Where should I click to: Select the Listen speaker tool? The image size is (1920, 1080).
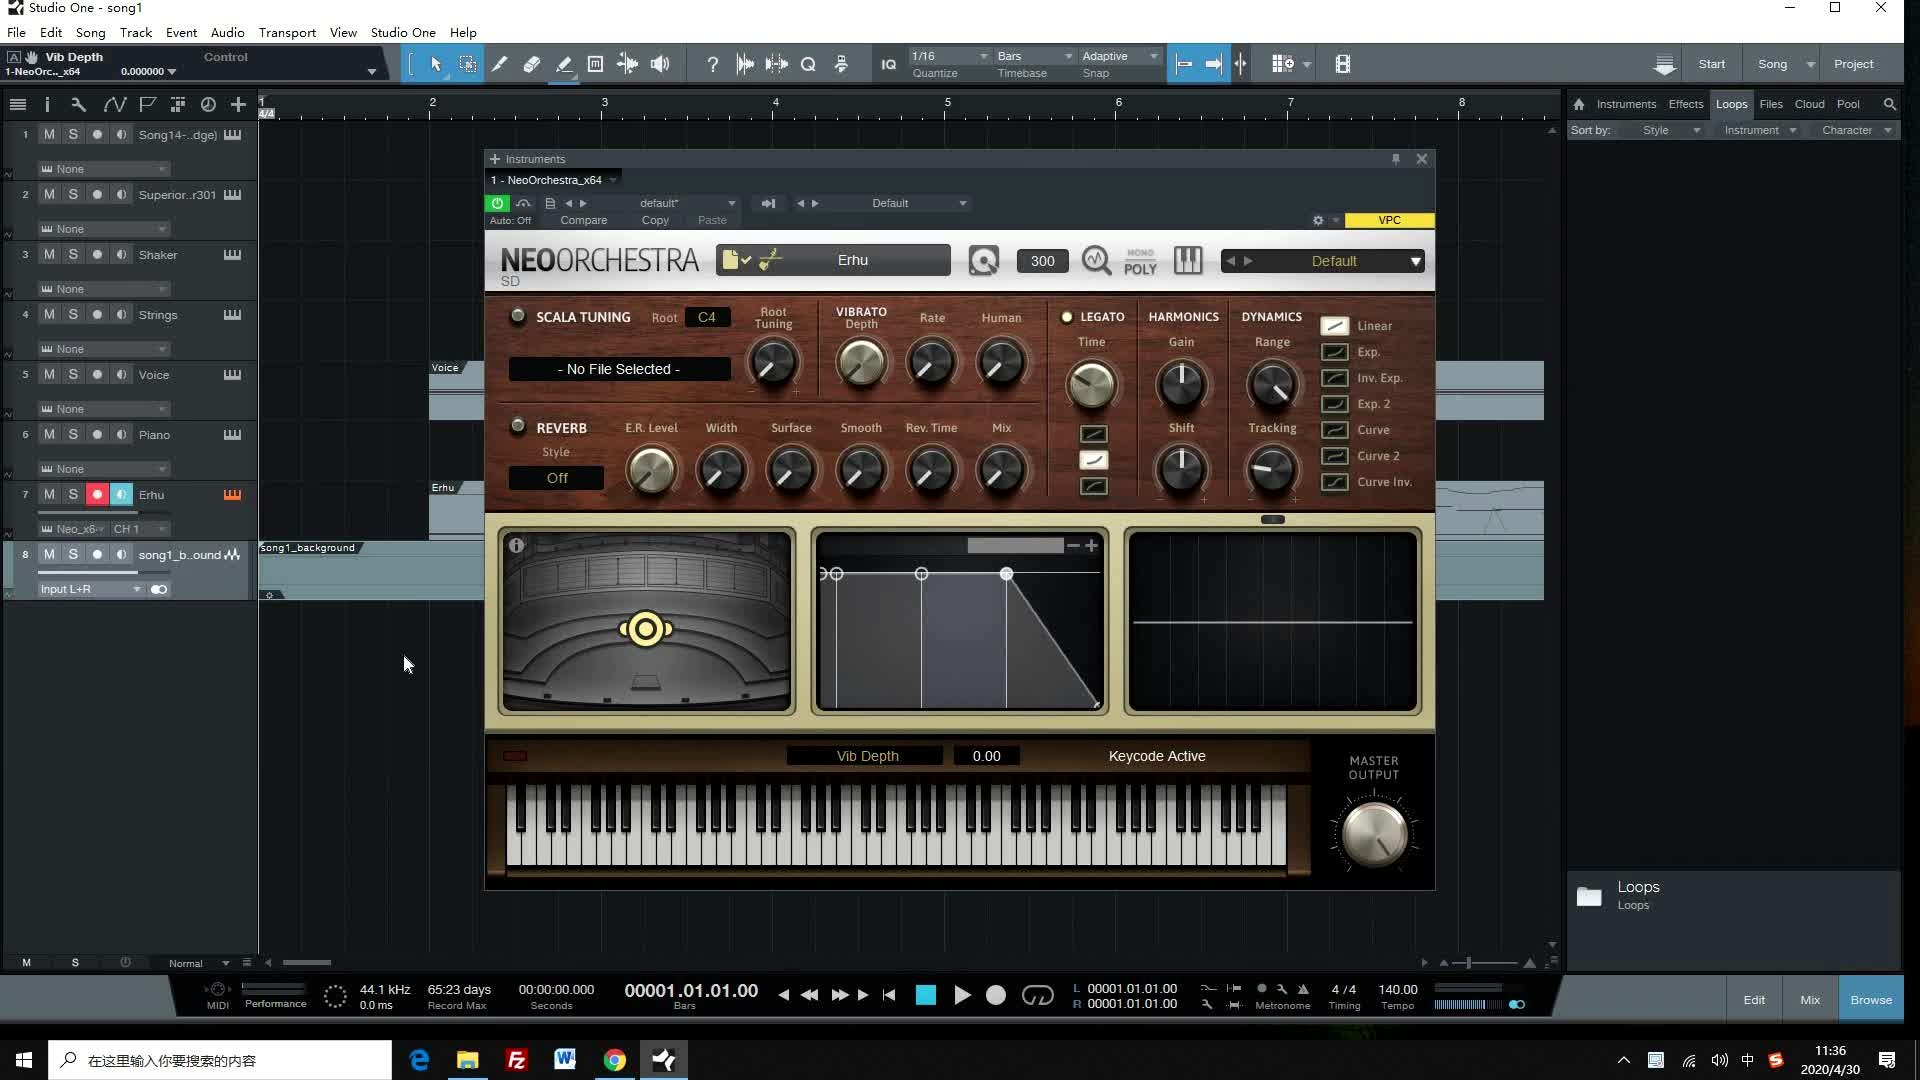click(659, 64)
